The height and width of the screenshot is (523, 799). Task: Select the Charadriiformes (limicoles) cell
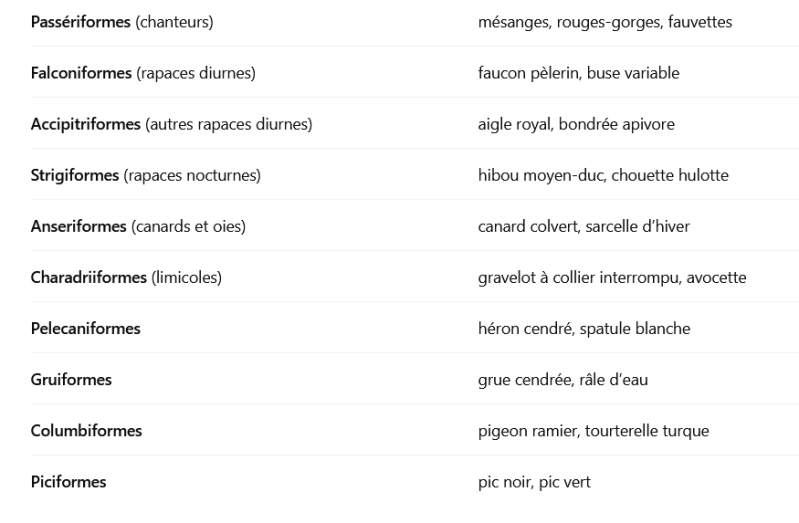coord(125,278)
